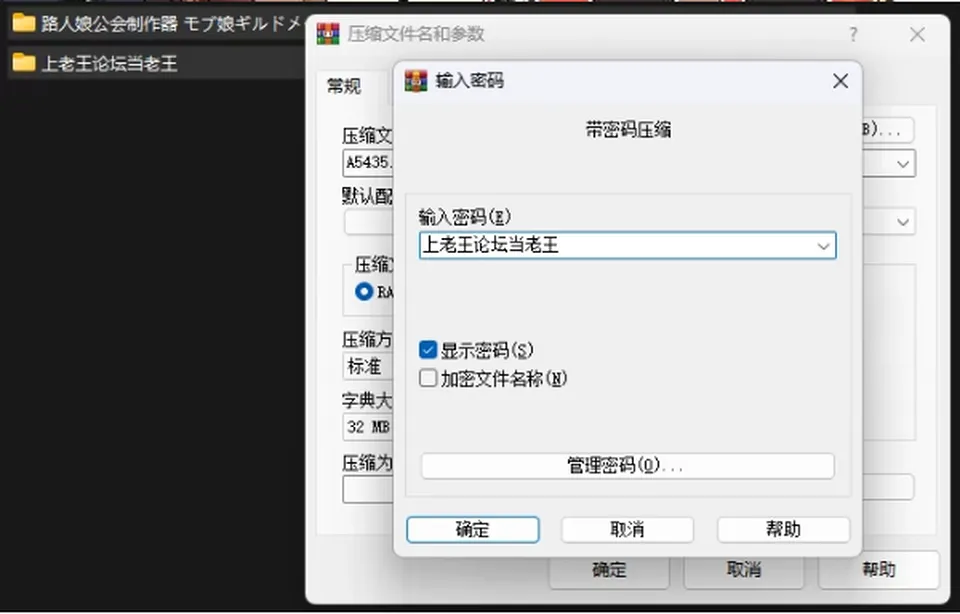Click the archive name field showing A5435
Image resolution: width=960 pixels, height=614 pixels.
(x=368, y=163)
